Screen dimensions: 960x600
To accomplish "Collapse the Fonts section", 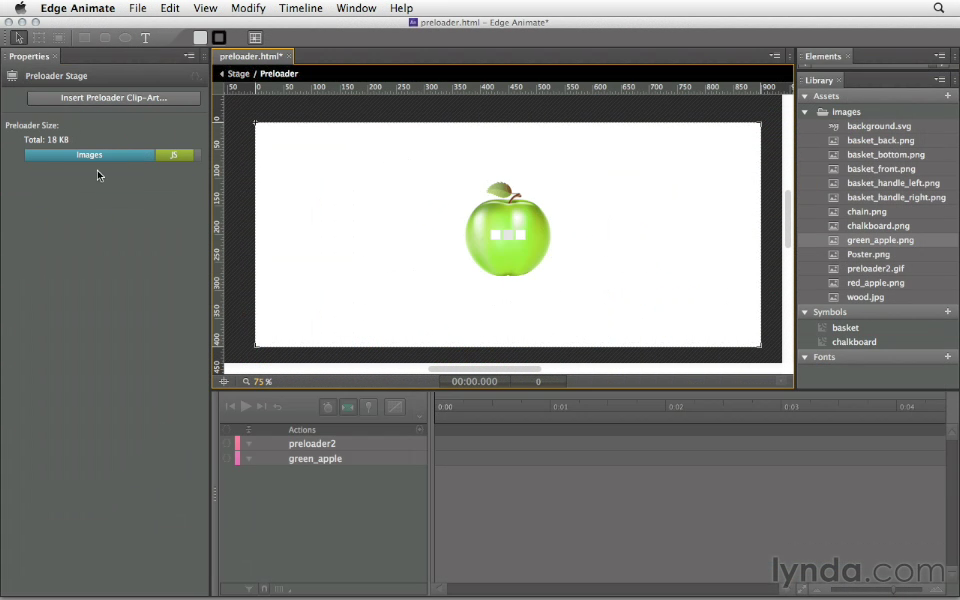I will click(806, 357).
